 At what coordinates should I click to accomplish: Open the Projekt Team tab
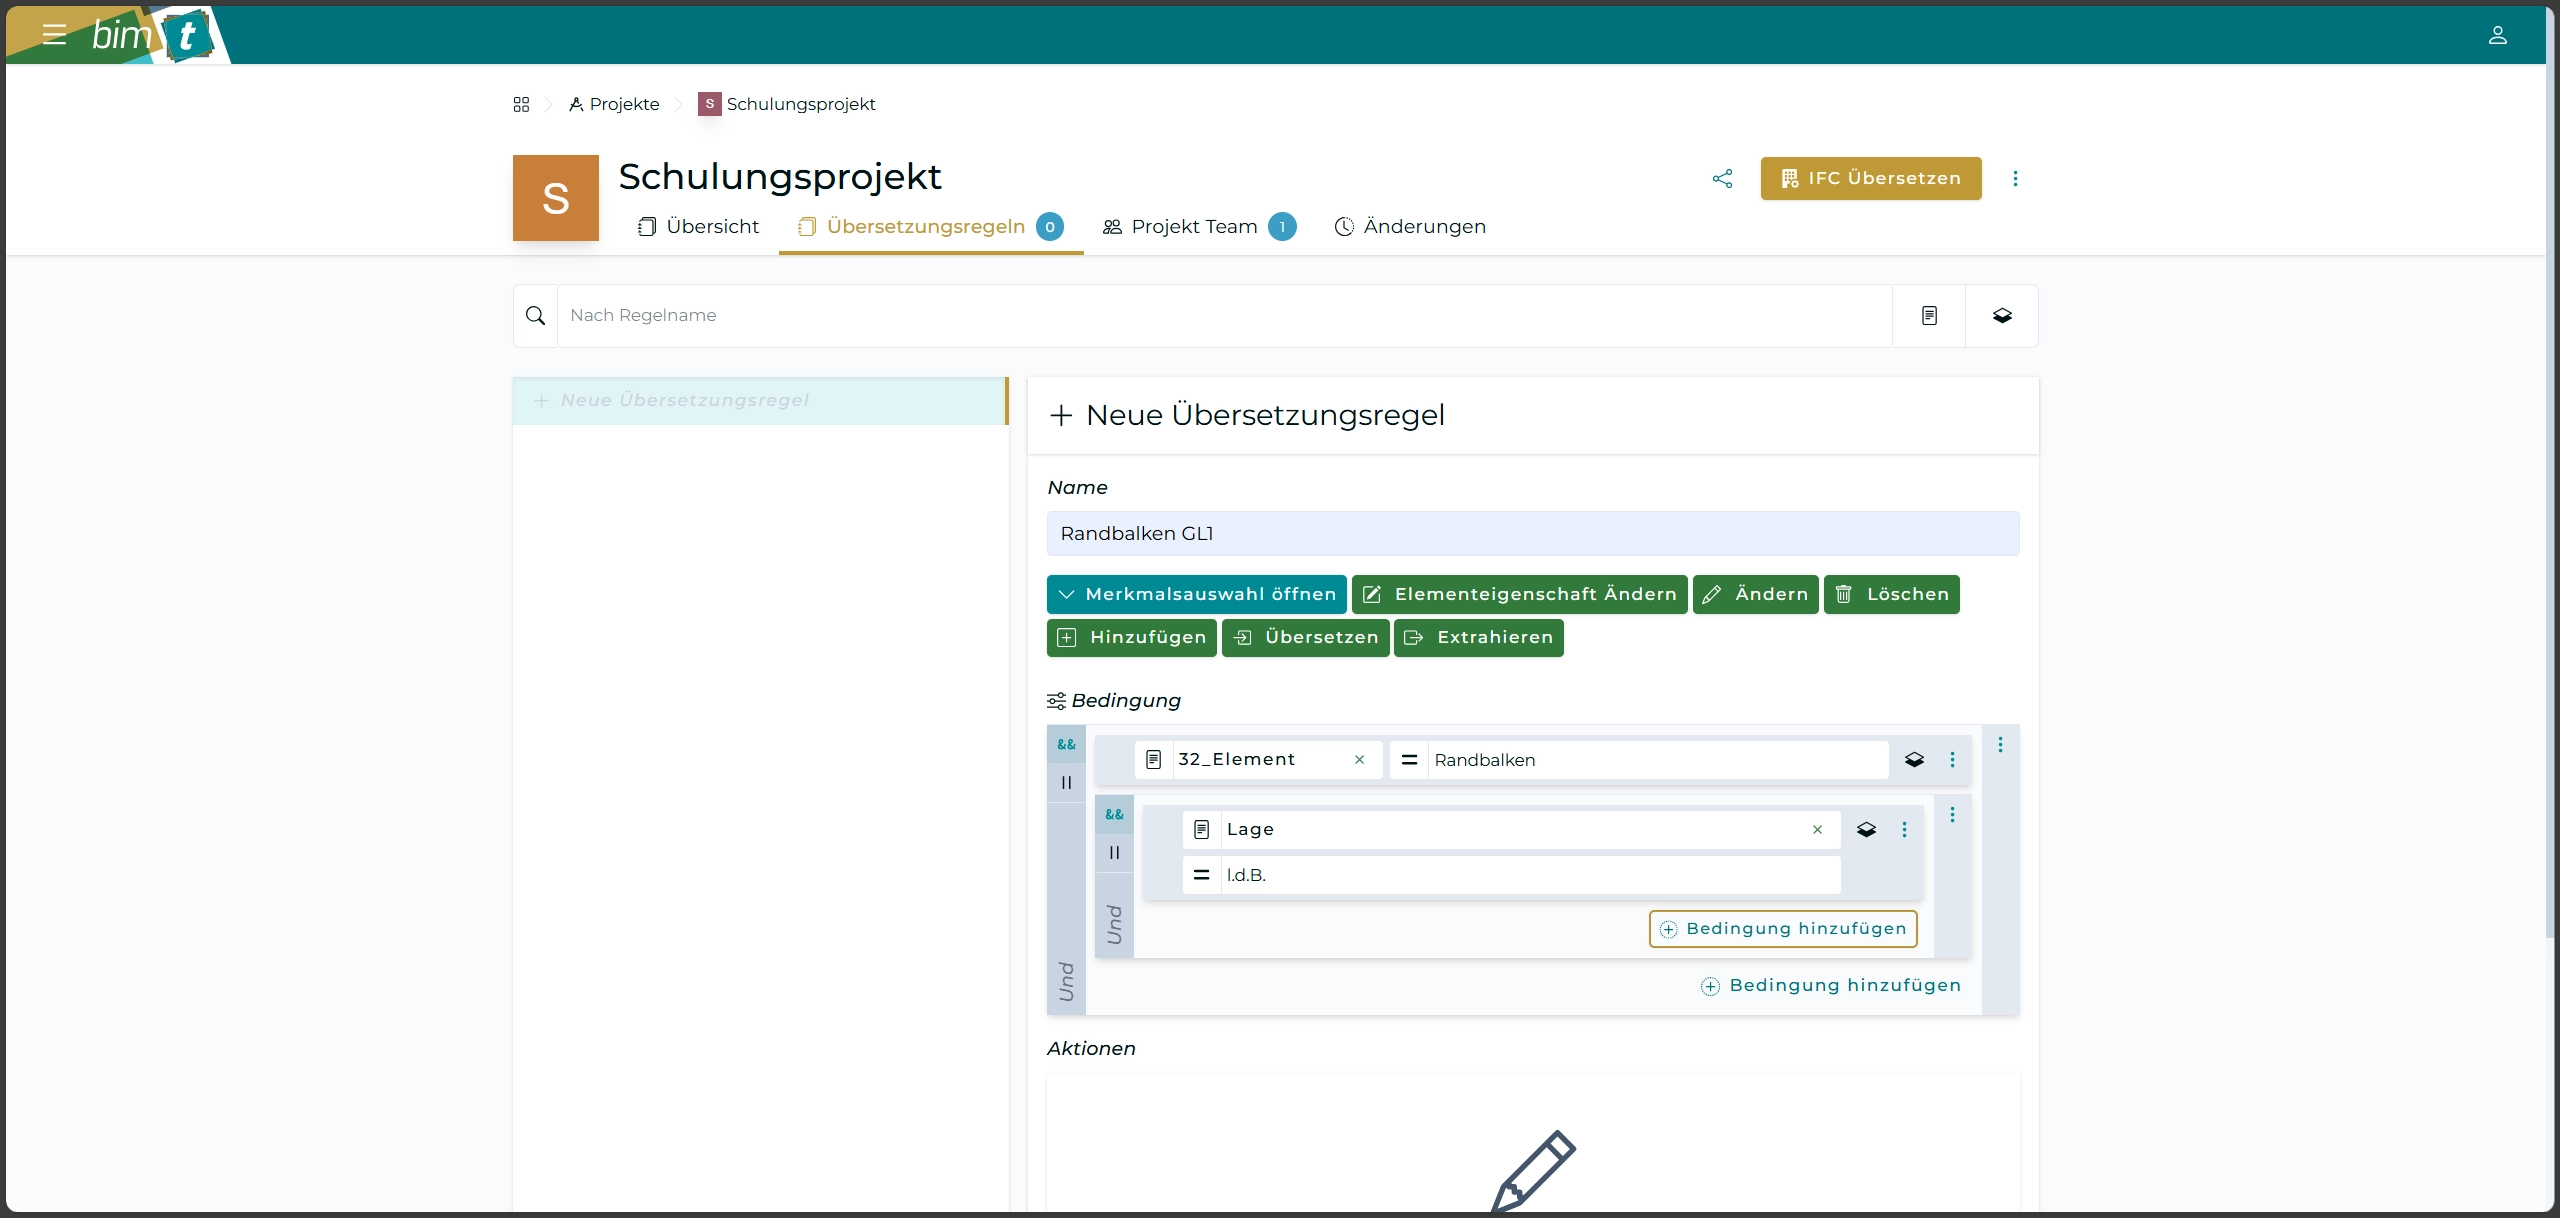point(1194,227)
